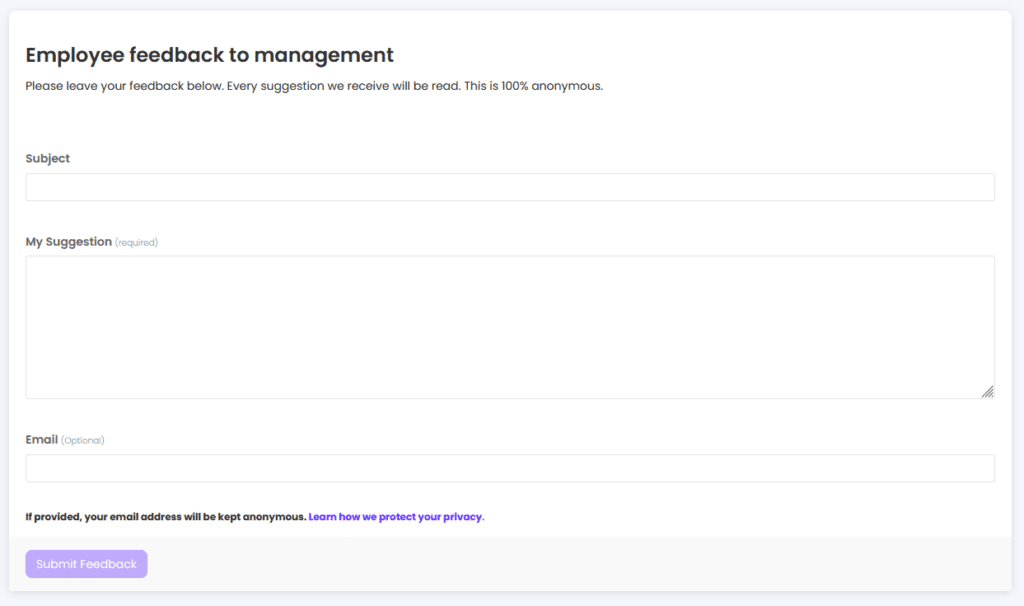This screenshot has height=606, width=1024.
Task: Click the word 'privacy' in the purple link
Action: pyautogui.click(x=461, y=517)
